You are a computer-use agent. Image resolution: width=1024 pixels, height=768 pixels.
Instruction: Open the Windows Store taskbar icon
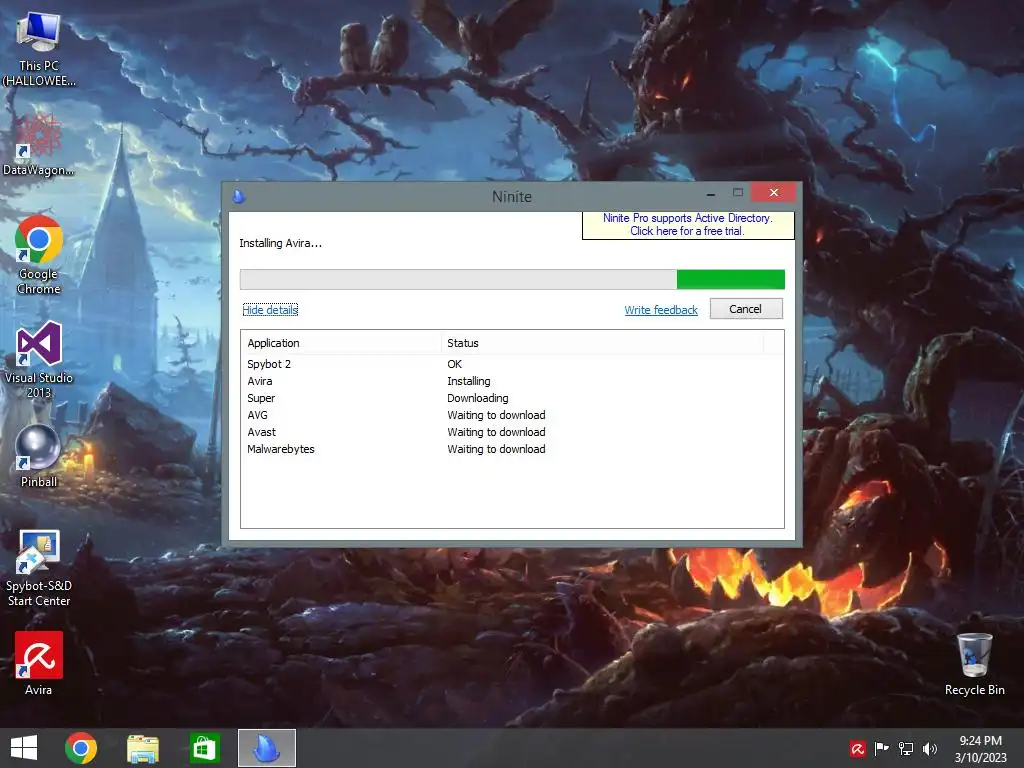[204, 748]
